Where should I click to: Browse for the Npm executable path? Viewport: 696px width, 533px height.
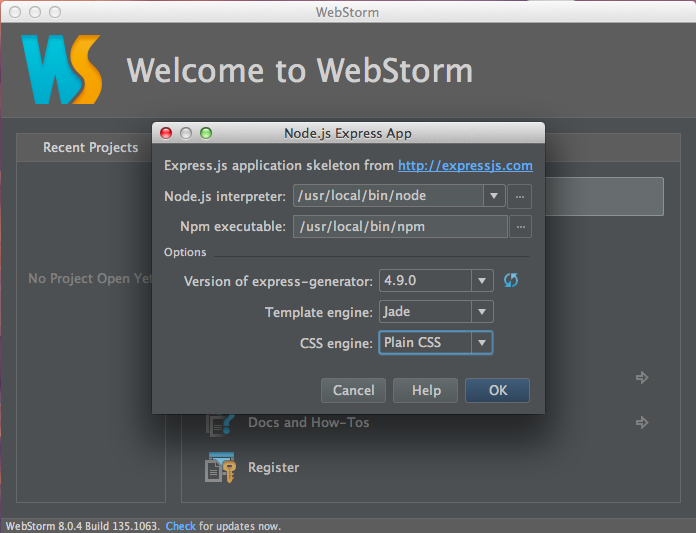click(521, 227)
